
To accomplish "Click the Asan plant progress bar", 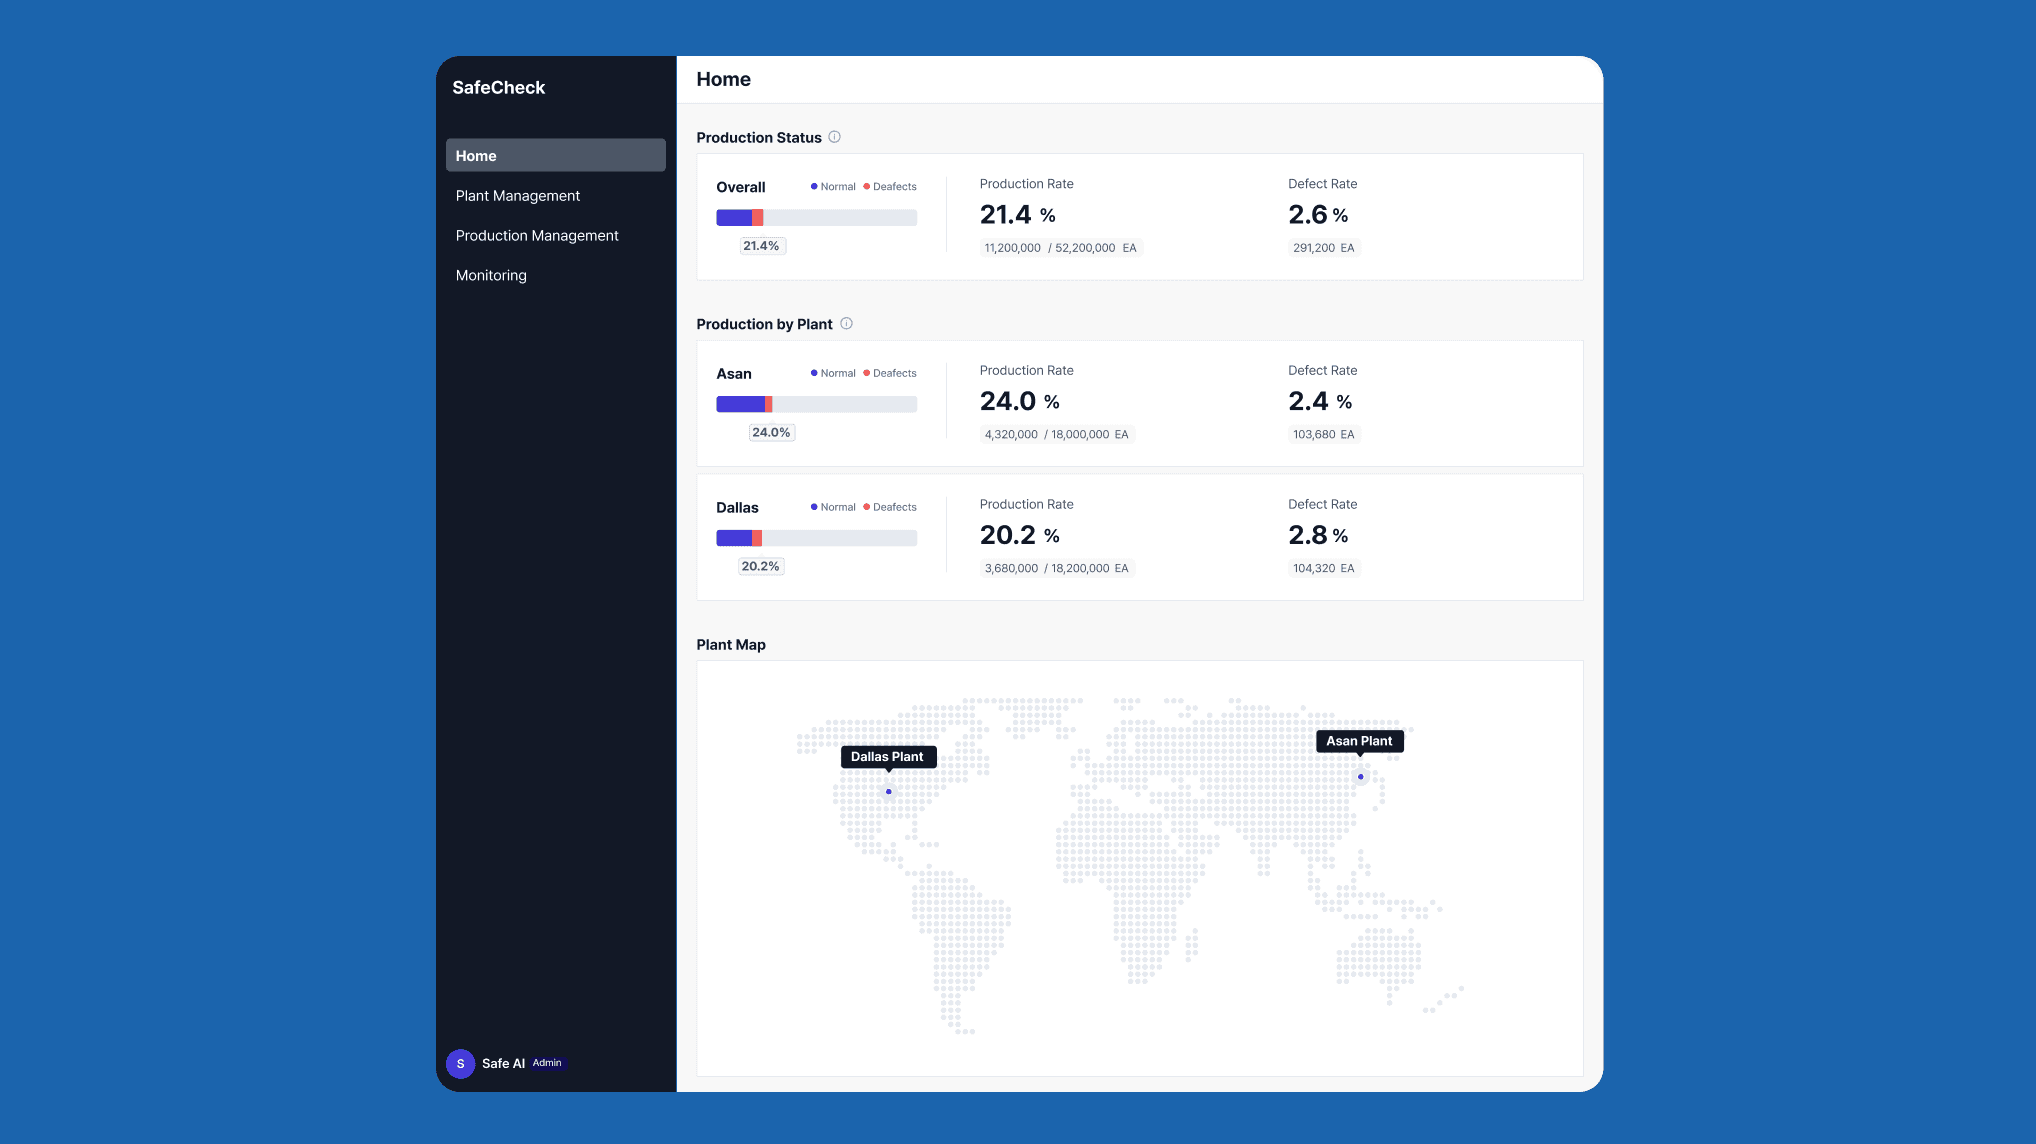I will 816,404.
